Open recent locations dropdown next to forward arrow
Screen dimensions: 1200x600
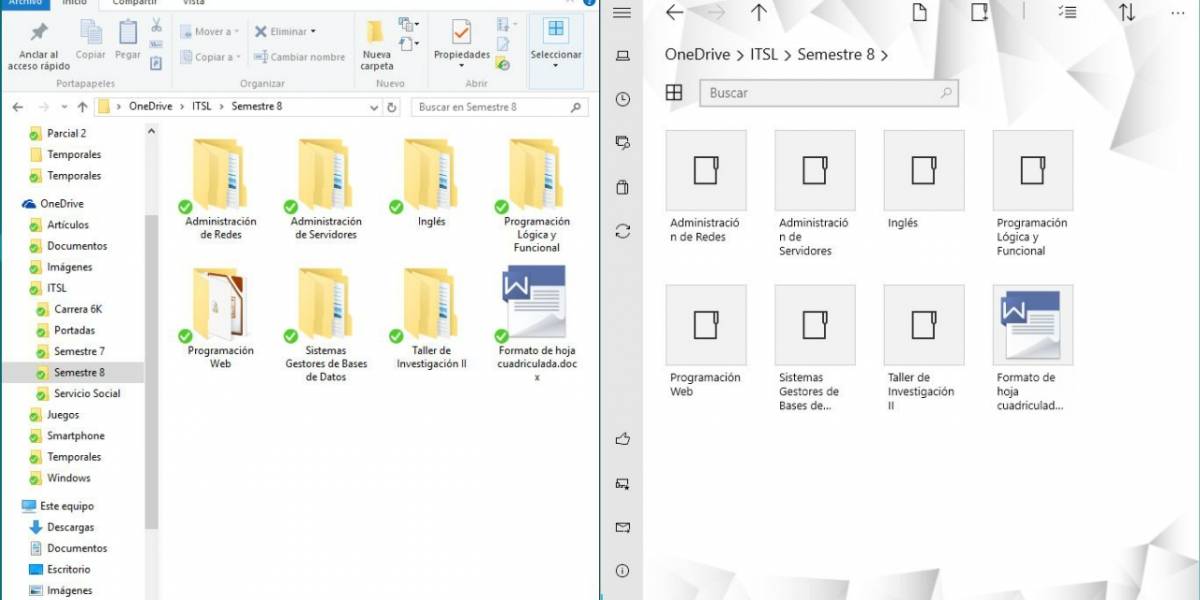pyautogui.click(x=64, y=107)
